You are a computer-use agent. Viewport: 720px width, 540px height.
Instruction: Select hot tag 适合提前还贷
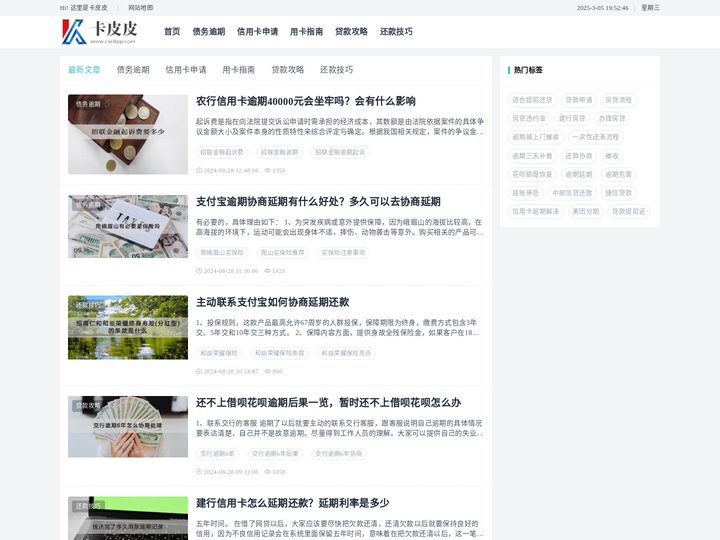coord(533,100)
